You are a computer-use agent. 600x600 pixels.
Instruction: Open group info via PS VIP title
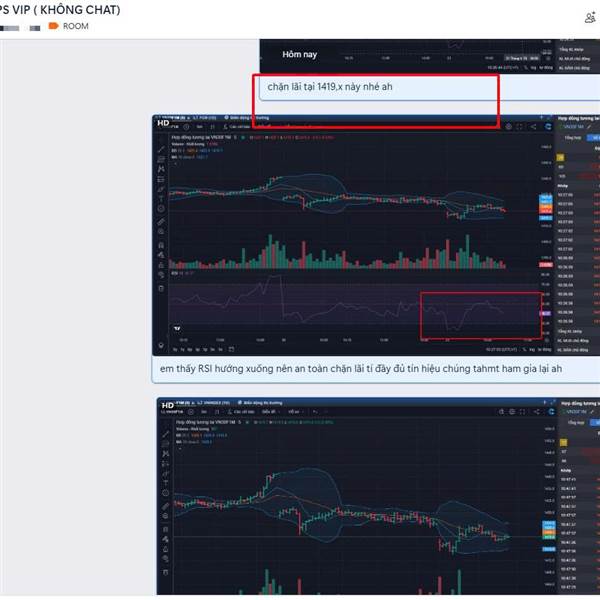(x=60, y=10)
